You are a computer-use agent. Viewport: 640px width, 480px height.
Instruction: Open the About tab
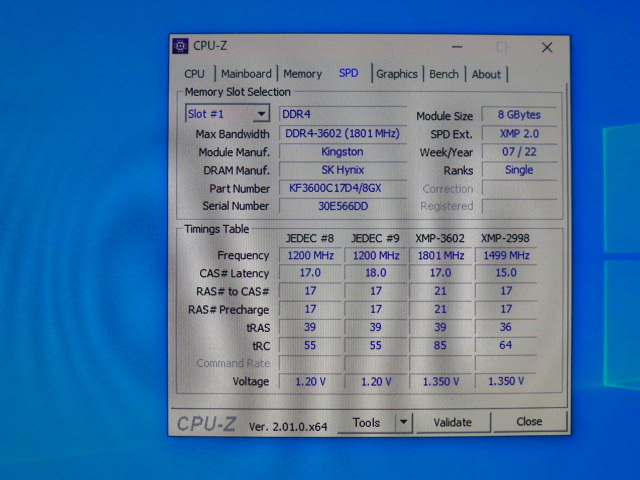tap(486, 74)
